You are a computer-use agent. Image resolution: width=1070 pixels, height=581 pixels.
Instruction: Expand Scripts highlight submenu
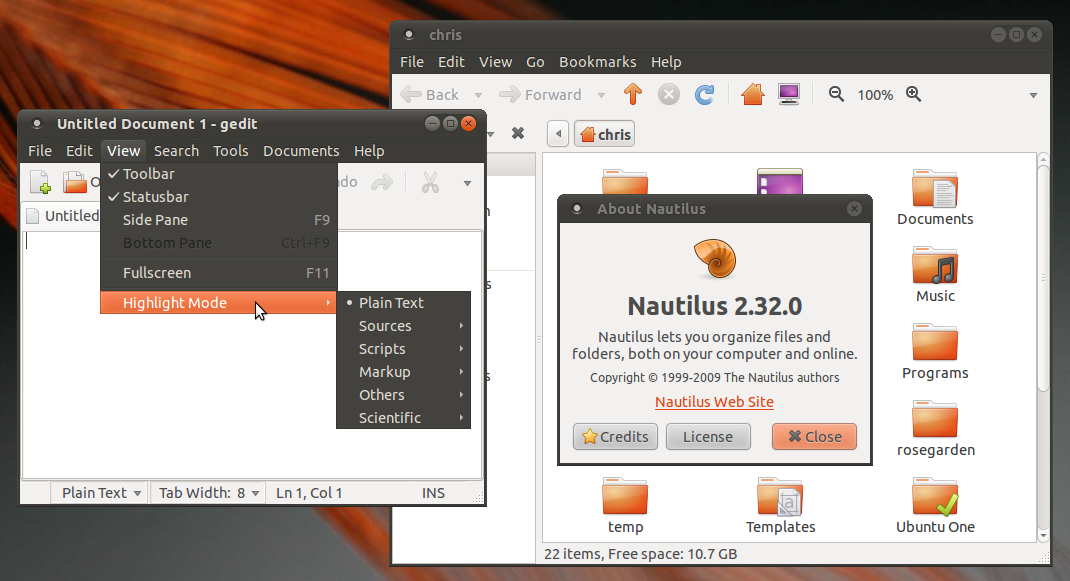[x=403, y=349]
